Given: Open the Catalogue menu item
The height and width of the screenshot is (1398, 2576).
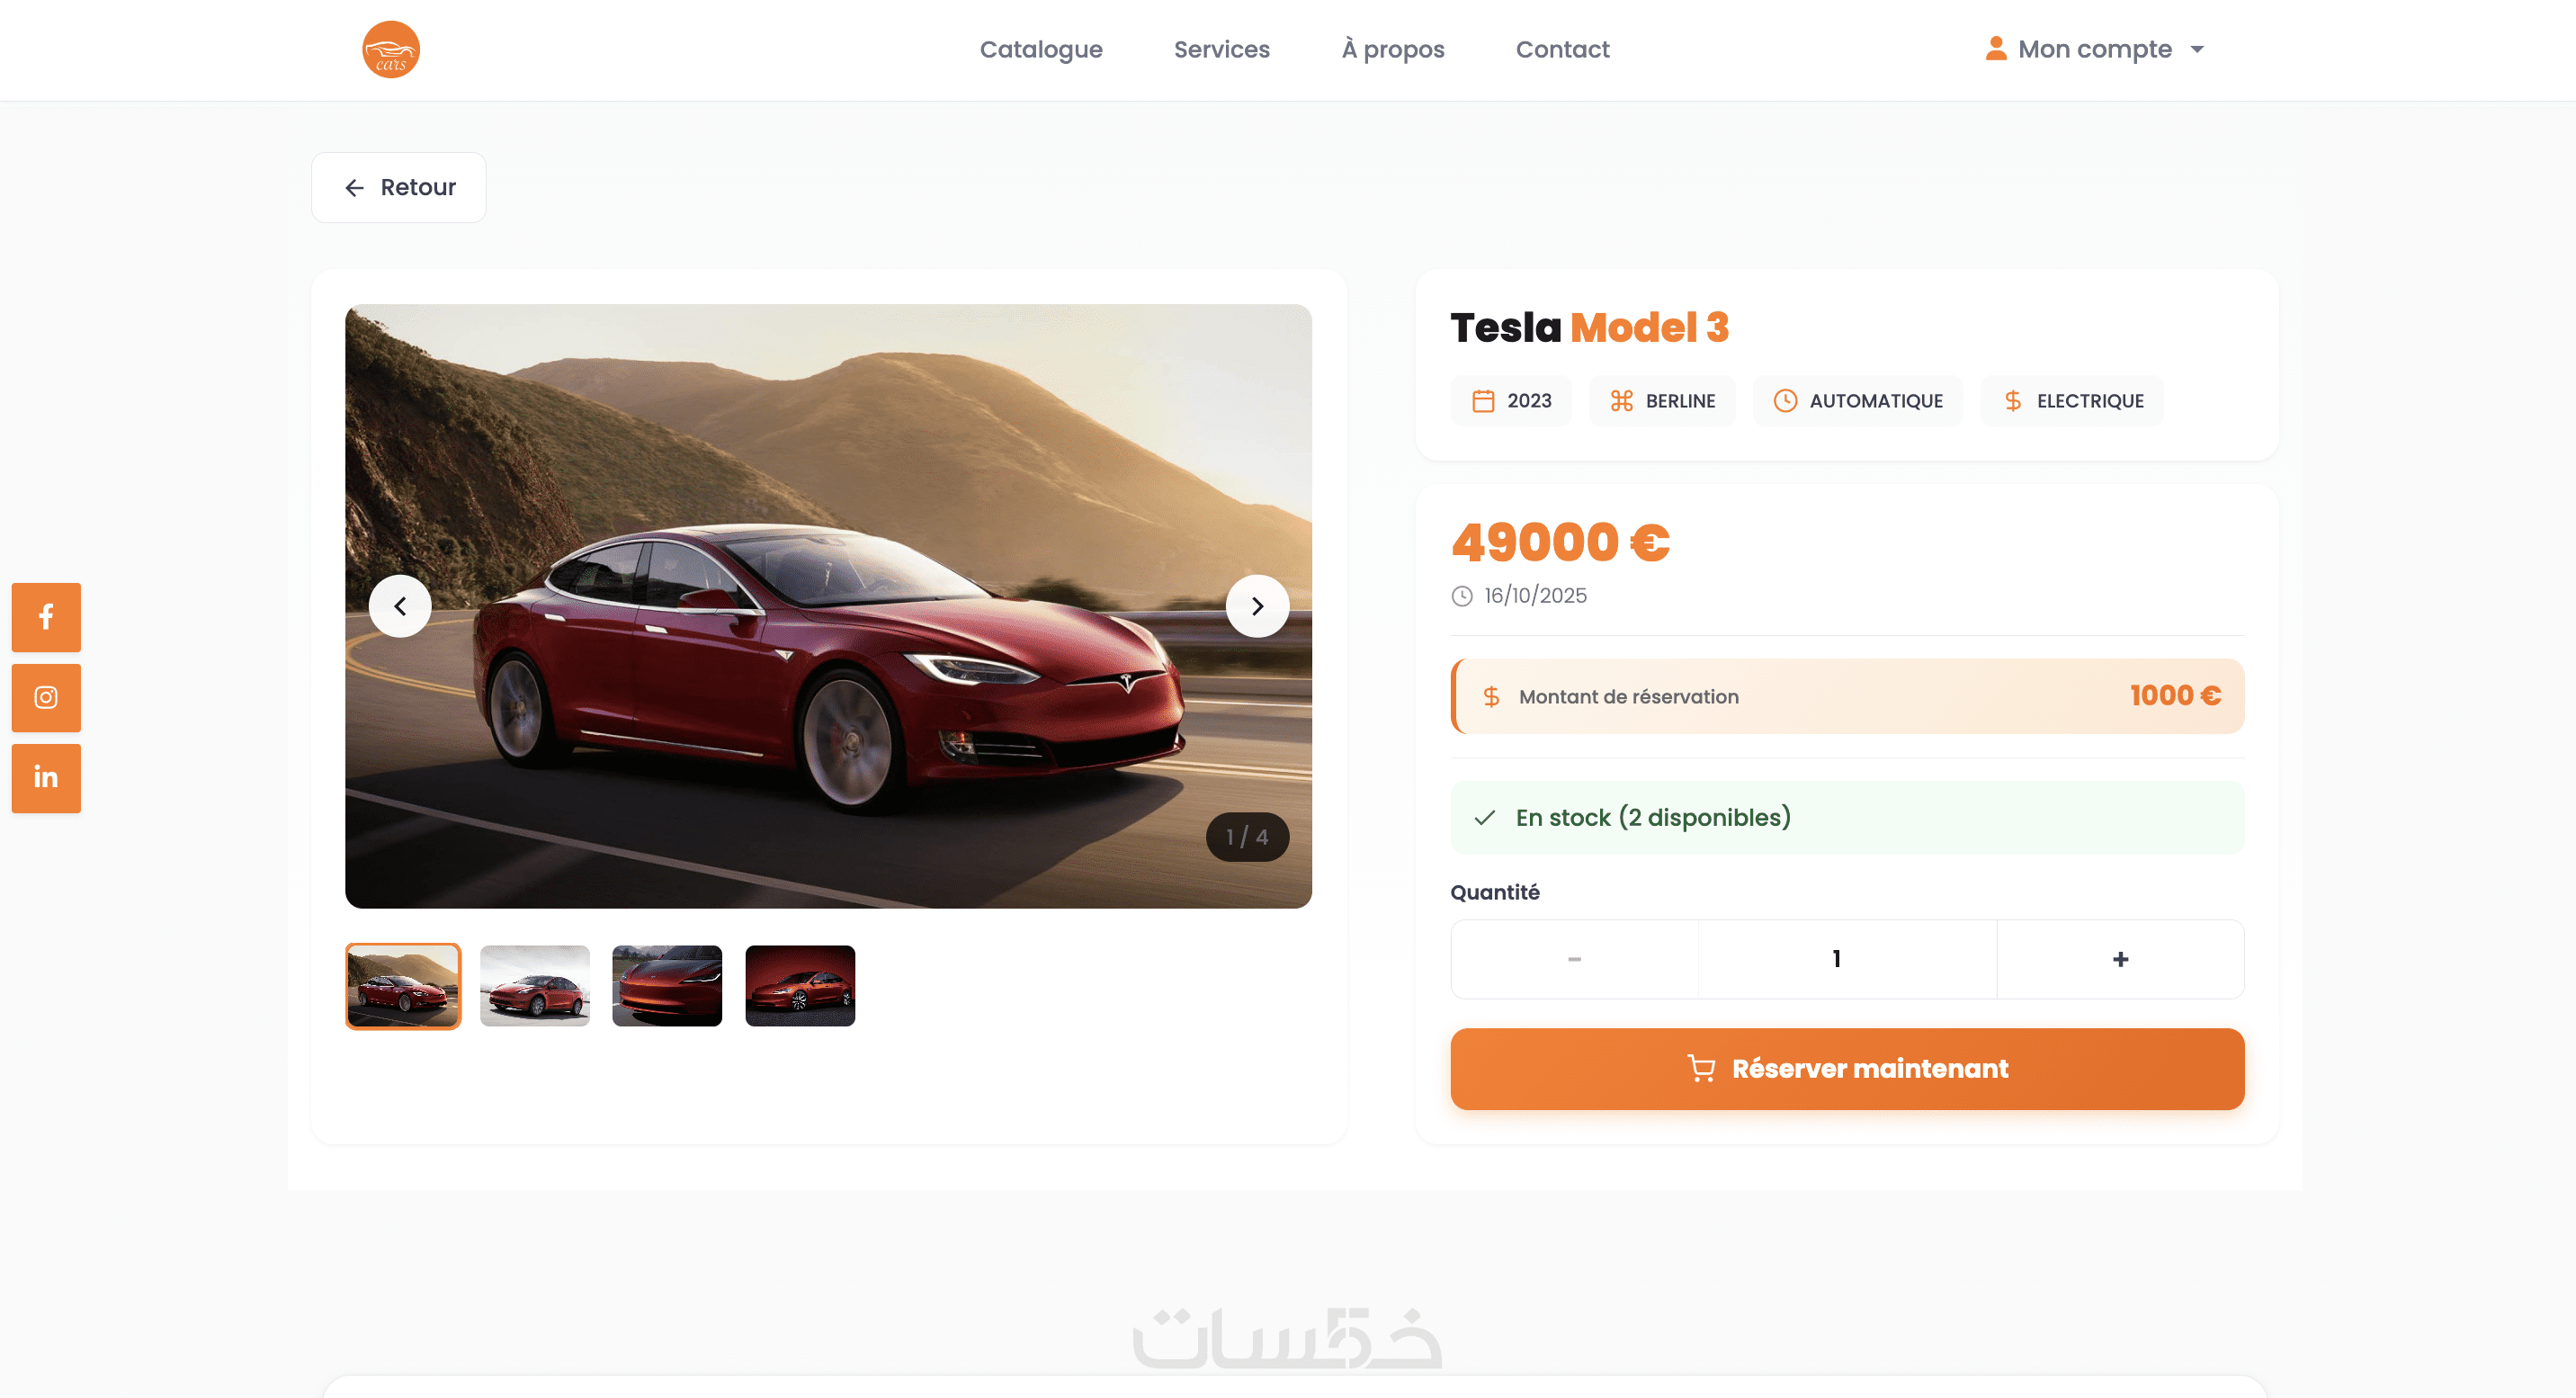Looking at the screenshot, I should (x=1041, y=49).
